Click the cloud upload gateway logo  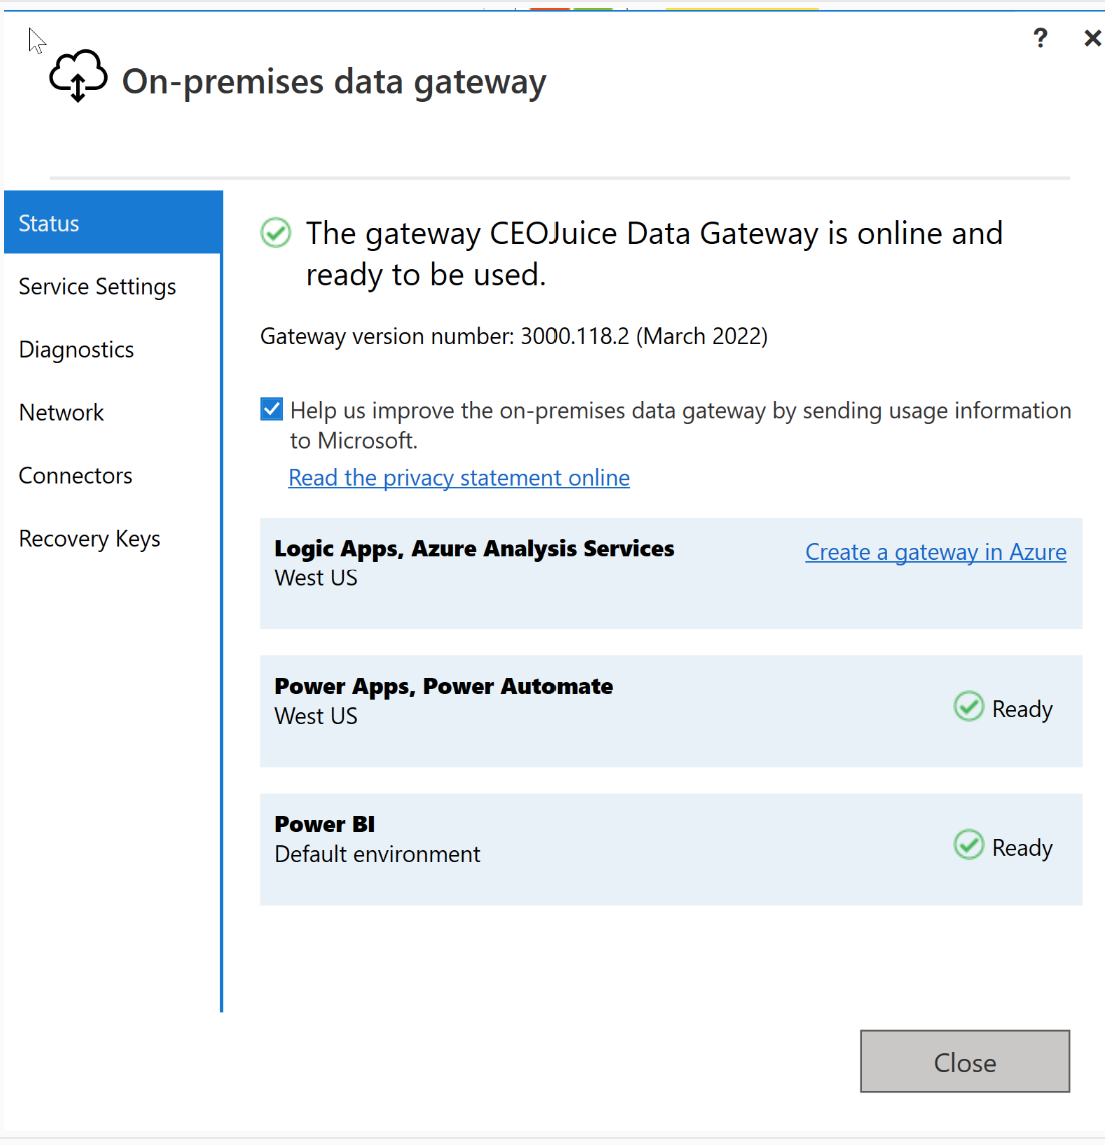coord(78,76)
